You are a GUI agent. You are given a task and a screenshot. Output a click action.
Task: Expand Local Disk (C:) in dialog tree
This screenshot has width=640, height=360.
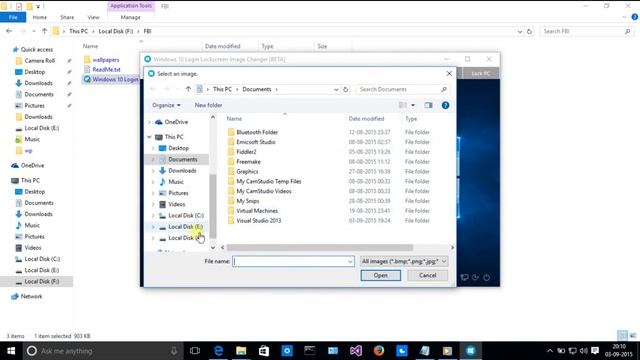153,216
